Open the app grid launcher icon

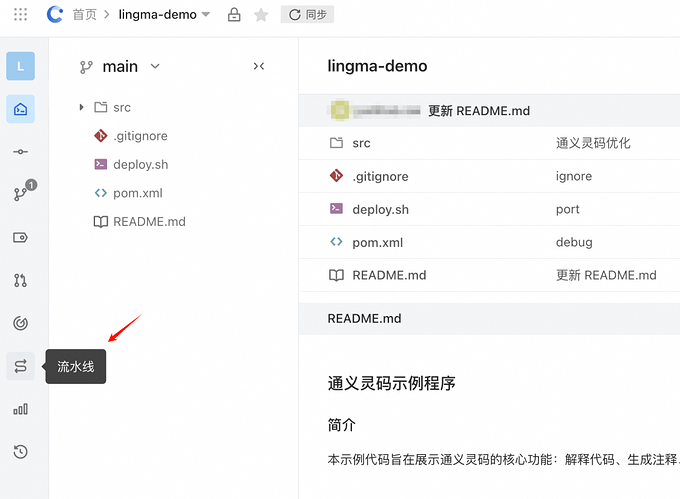(21, 15)
